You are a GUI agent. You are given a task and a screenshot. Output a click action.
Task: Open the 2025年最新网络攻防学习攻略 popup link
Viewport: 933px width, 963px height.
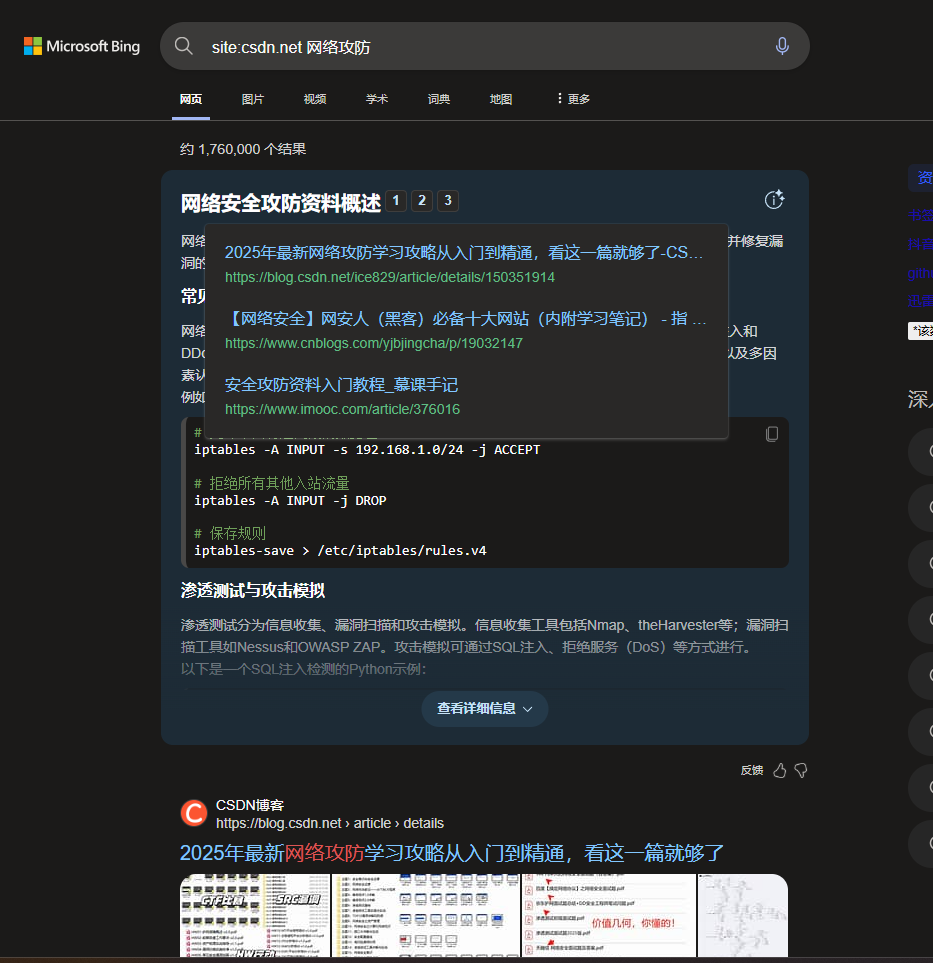pyautogui.click(x=464, y=252)
